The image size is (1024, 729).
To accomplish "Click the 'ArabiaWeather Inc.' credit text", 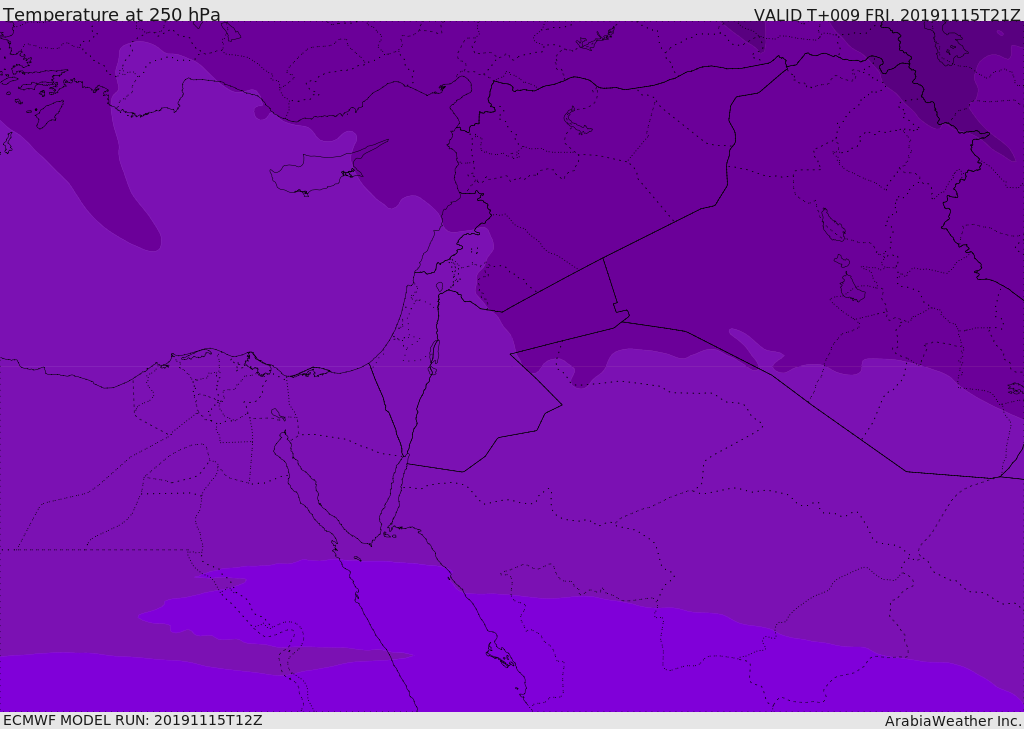I will point(953,721).
